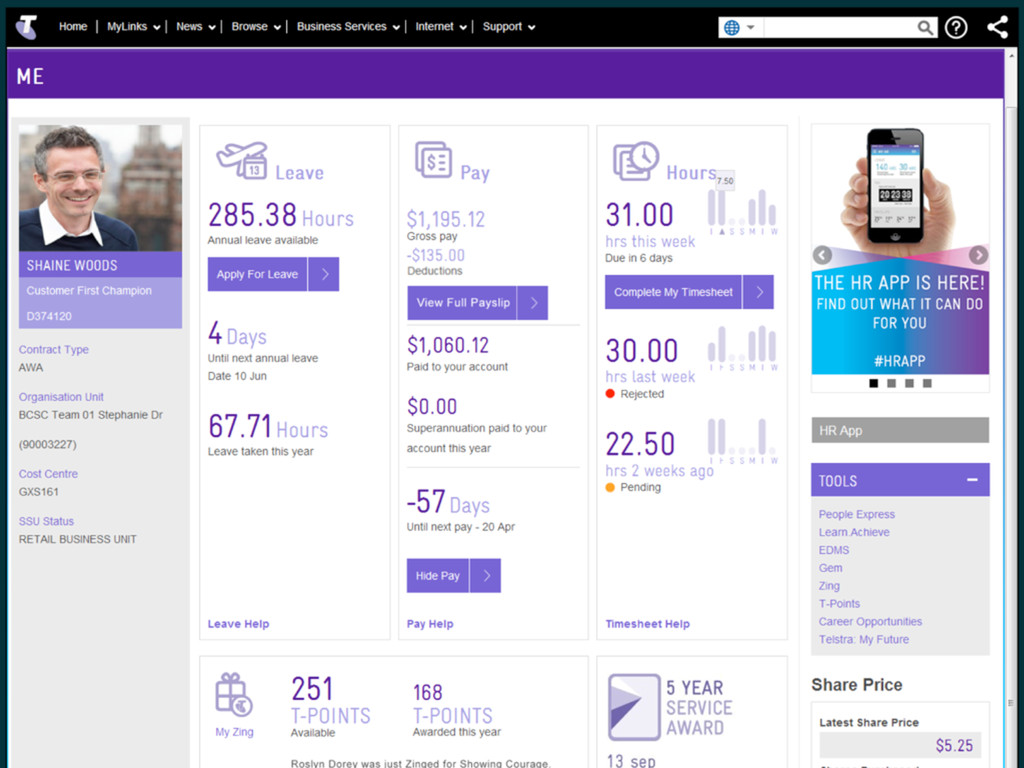Click the Contract Type label
Screen dimensions: 1024x768
click(54, 349)
